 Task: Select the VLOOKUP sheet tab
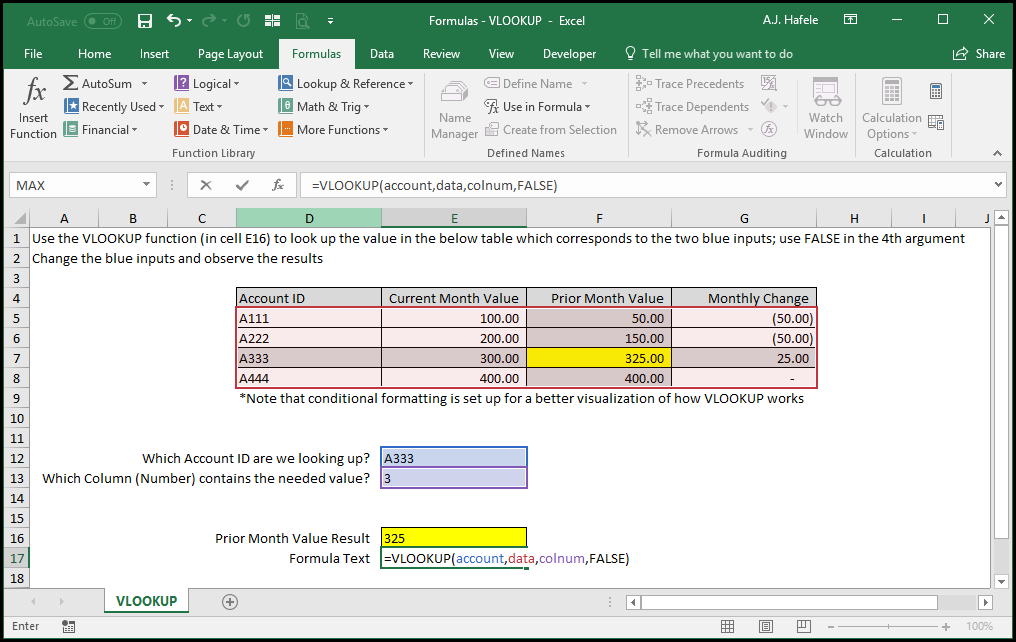pos(146,601)
